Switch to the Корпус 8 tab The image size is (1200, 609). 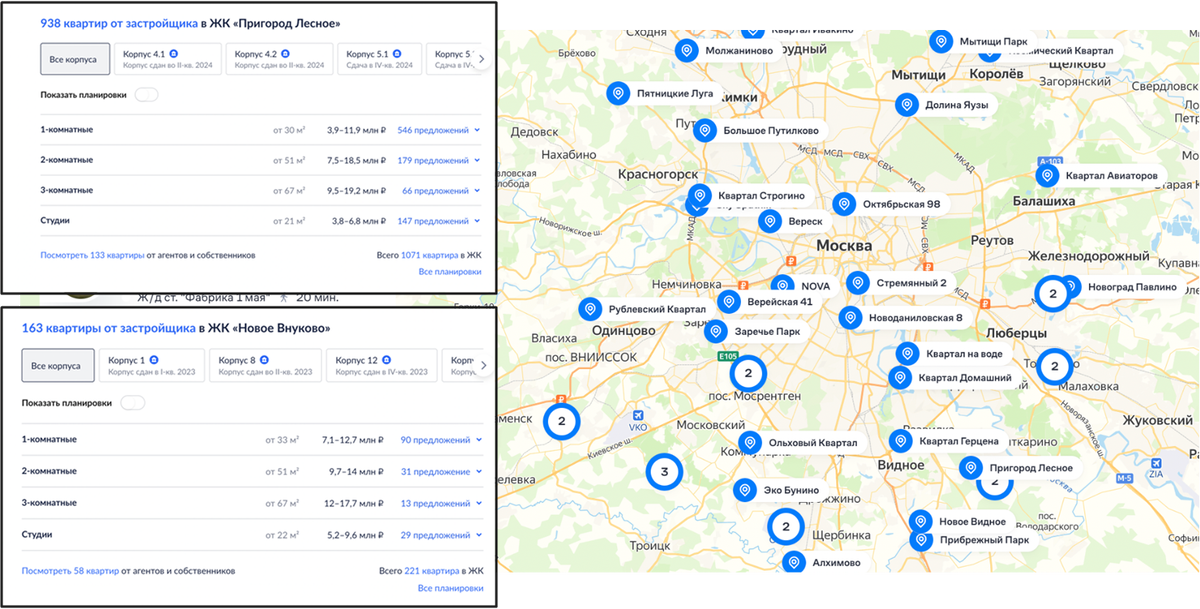click(265, 366)
